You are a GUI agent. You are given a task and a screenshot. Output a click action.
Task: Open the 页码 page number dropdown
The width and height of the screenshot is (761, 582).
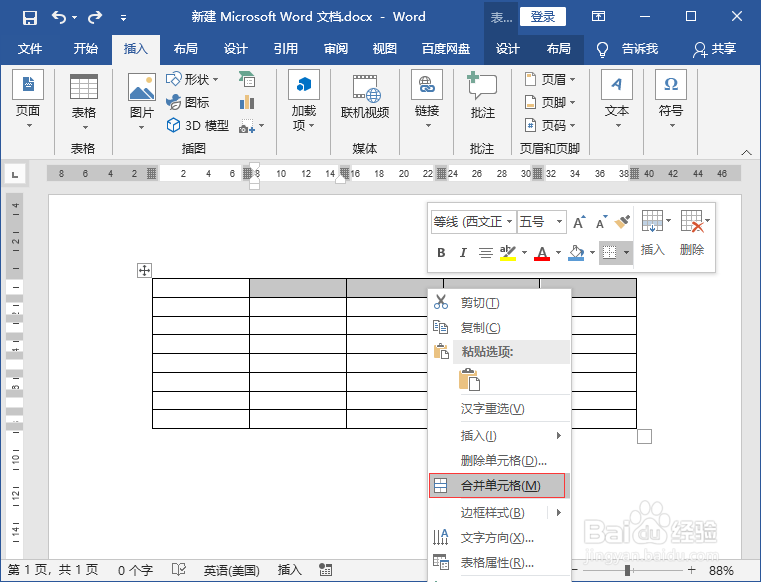click(550, 125)
